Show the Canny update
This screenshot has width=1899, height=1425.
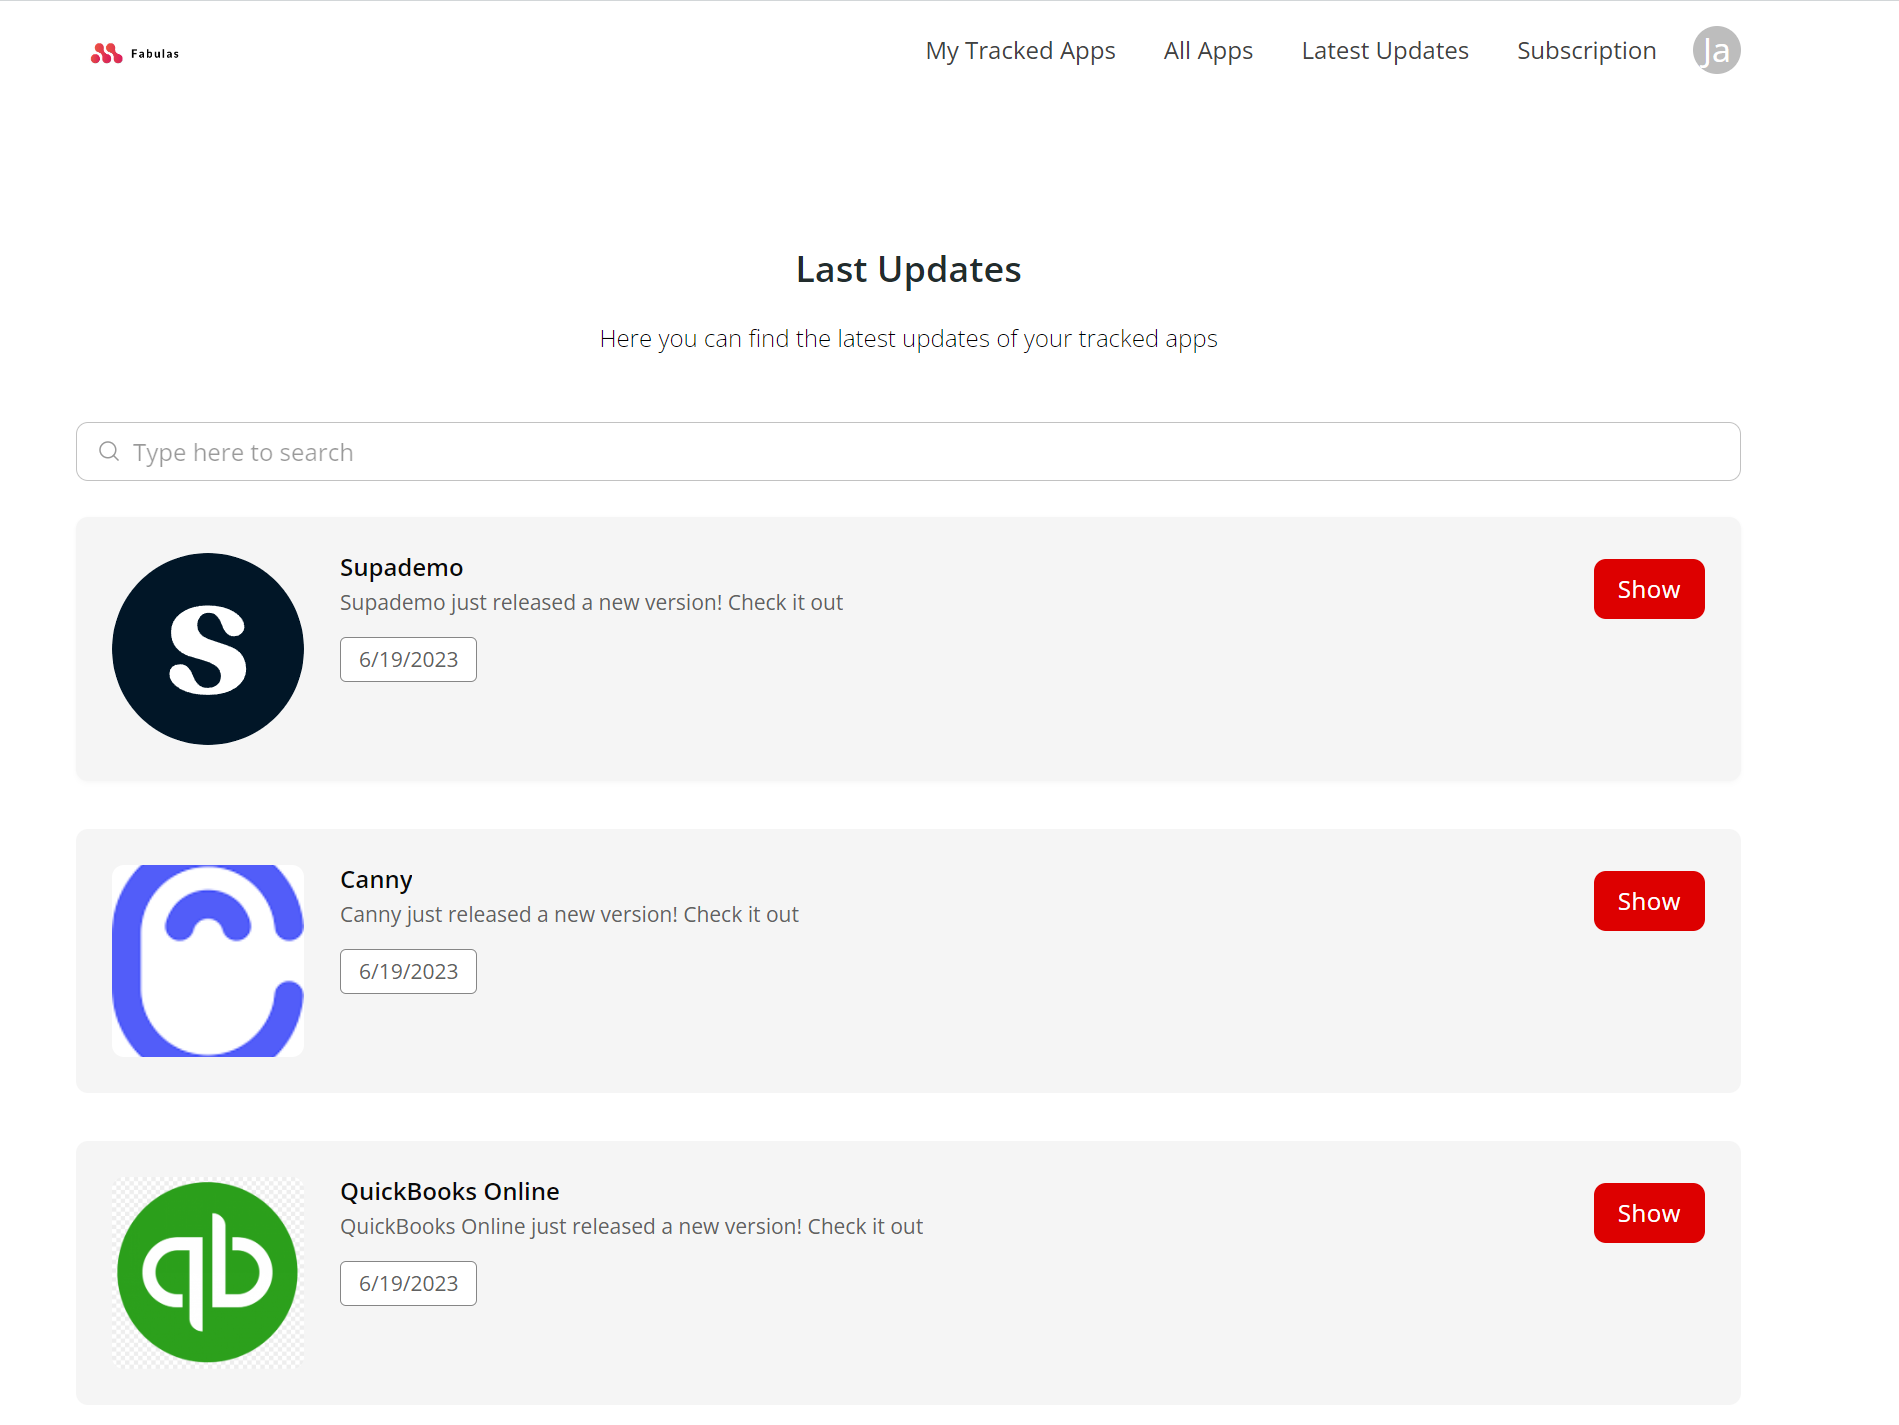pyautogui.click(x=1649, y=901)
